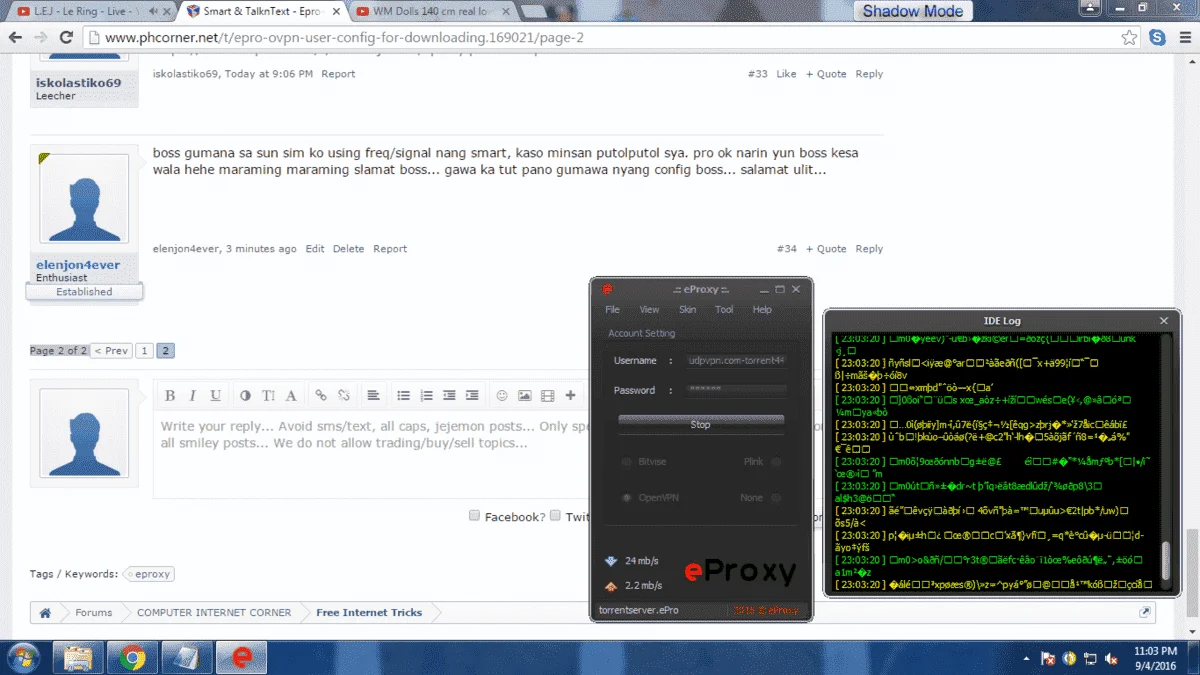The image size is (1200, 675).
Task: Insert a bulleted list
Action: [403, 396]
